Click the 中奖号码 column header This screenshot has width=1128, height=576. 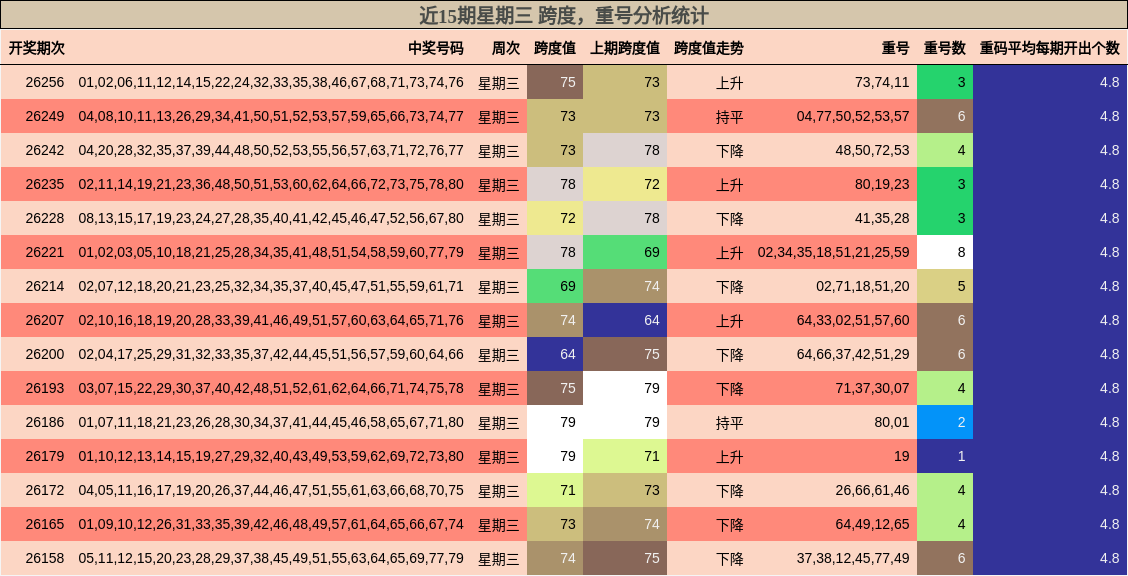[436, 48]
